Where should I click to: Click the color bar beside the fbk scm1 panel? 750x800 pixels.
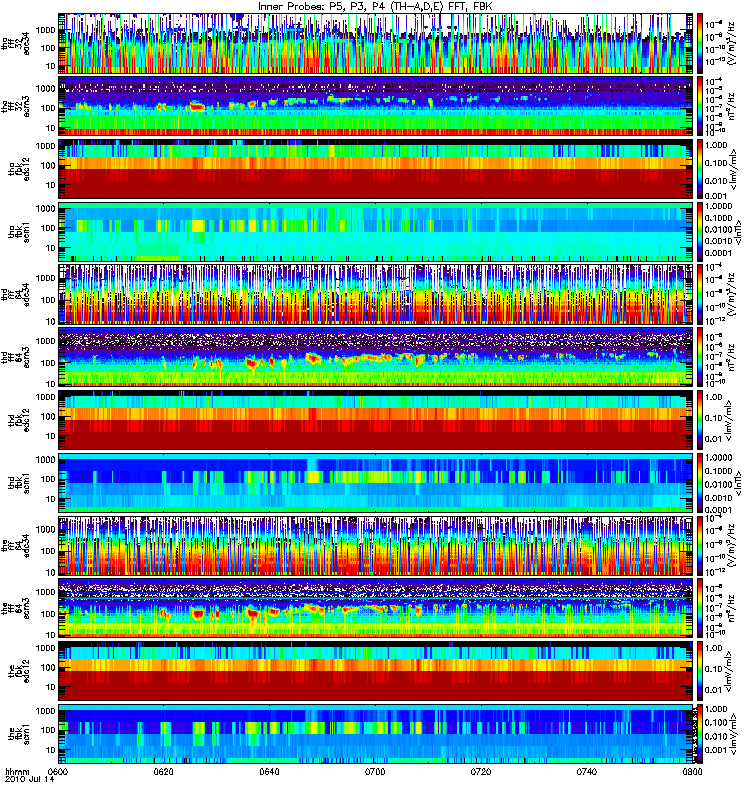tap(700, 734)
